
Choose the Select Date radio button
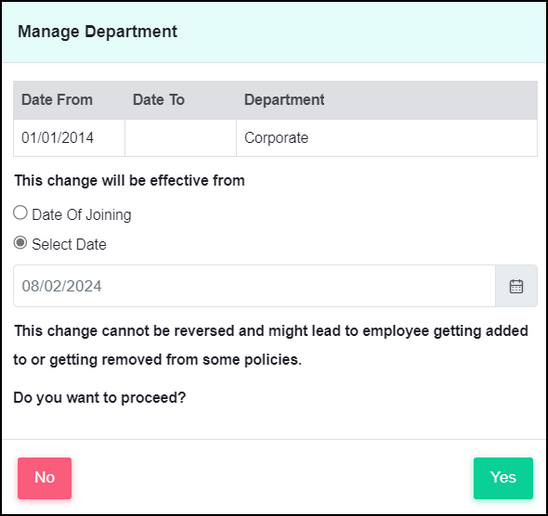pos(20,243)
